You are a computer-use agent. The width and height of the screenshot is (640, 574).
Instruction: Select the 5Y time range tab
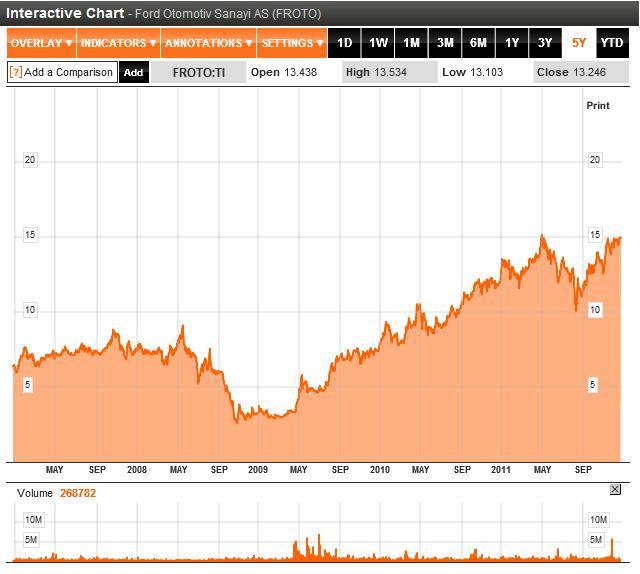pos(579,43)
